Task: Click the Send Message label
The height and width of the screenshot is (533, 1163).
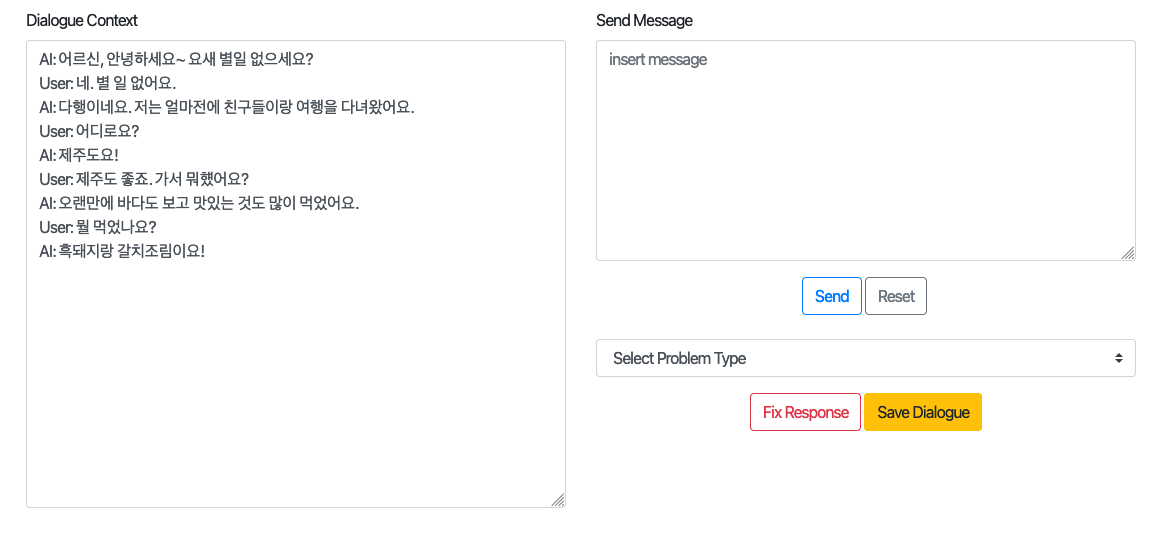Action: [x=644, y=21]
